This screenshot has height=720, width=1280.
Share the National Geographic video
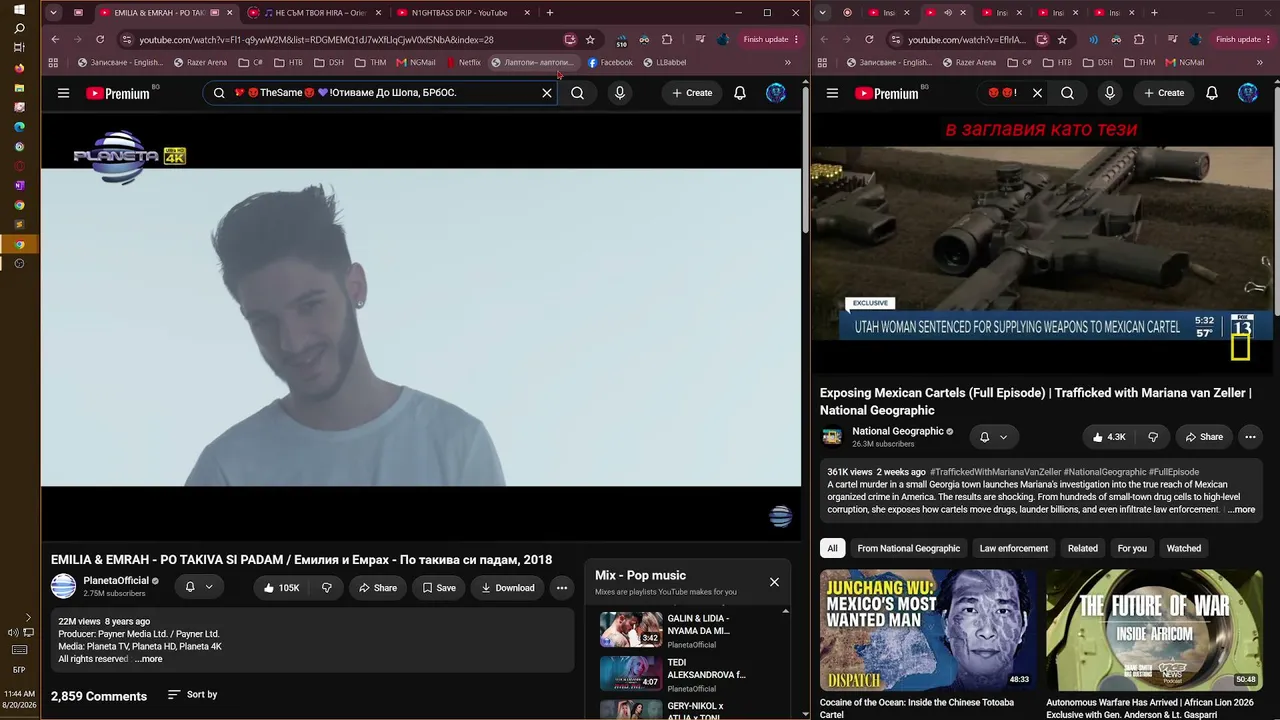click(1204, 437)
